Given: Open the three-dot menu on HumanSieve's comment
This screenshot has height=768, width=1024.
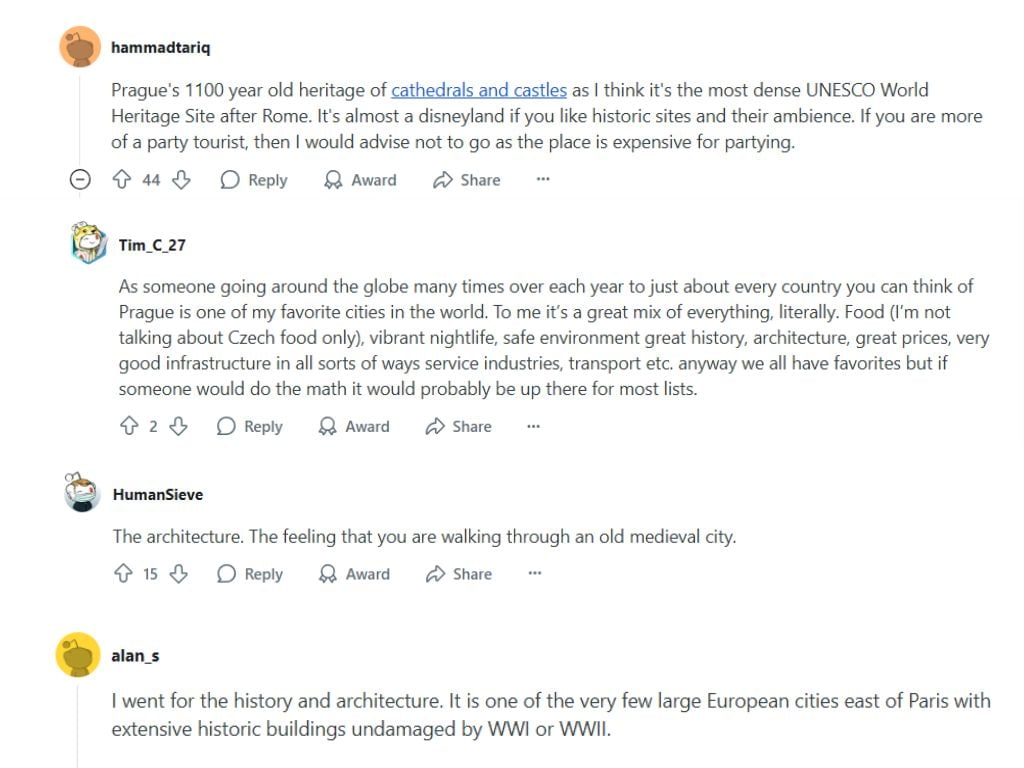Looking at the screenshot, I should 535,574.
